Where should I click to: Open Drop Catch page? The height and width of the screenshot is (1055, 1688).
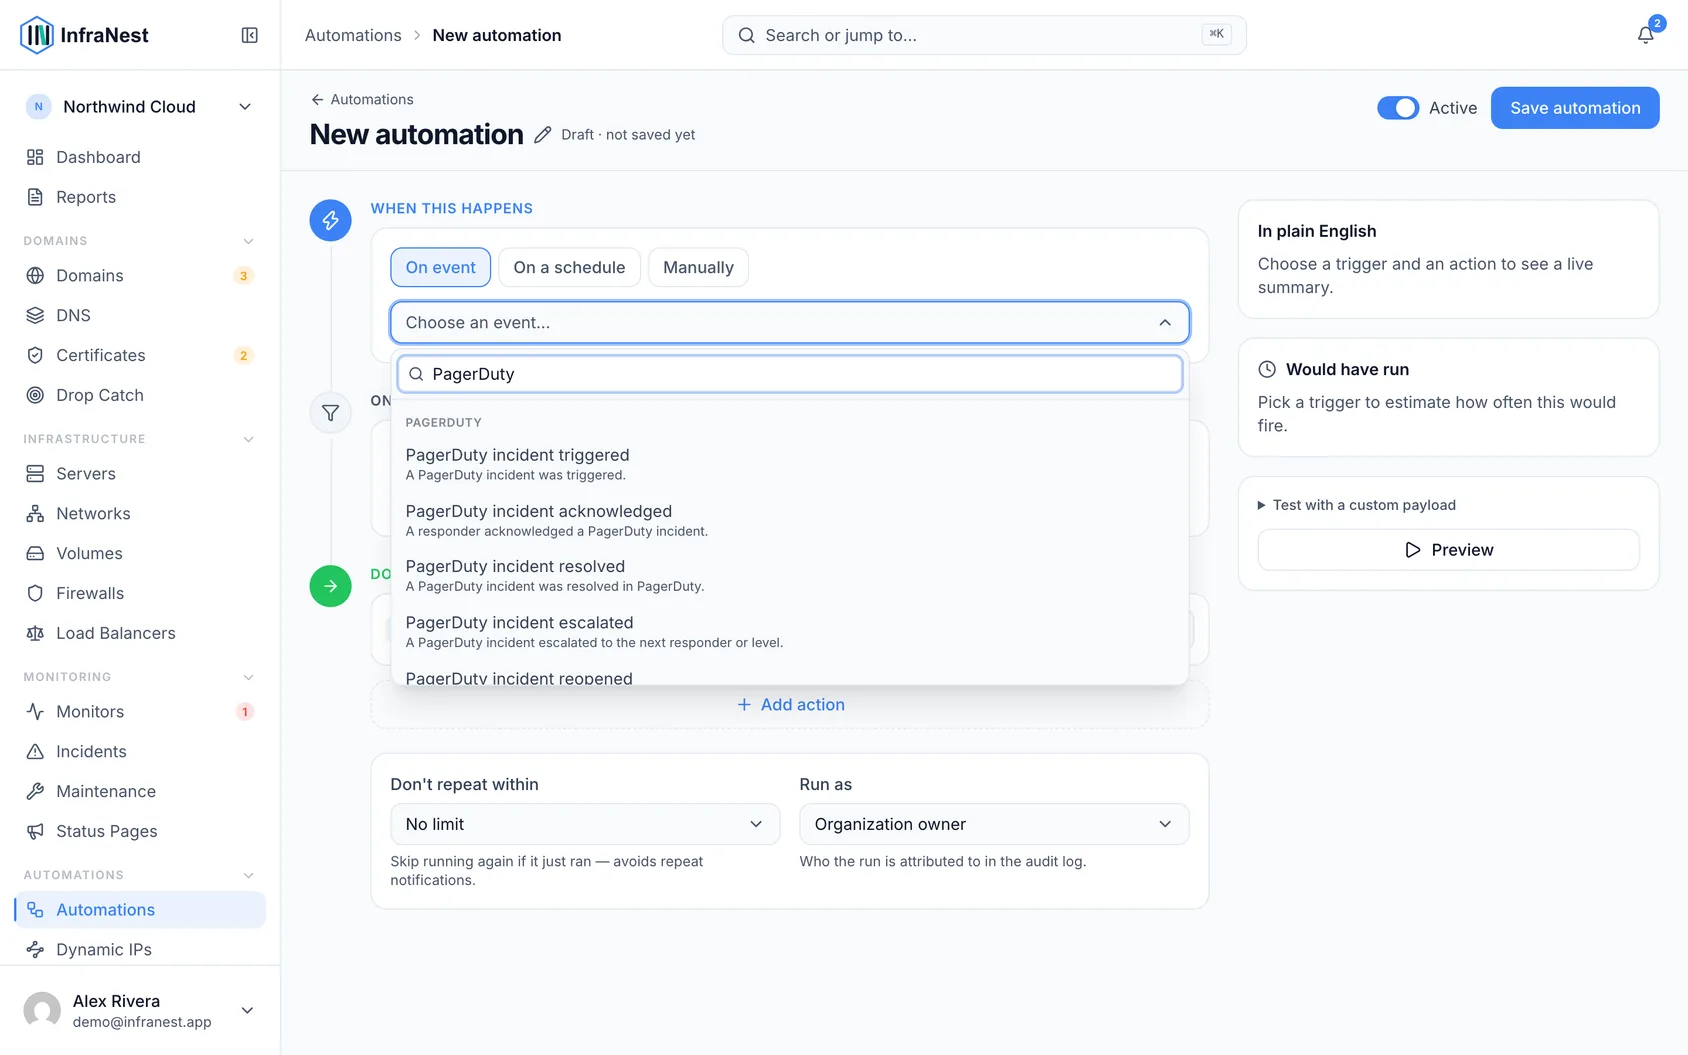pyautogui.click(x=140, y=396)
